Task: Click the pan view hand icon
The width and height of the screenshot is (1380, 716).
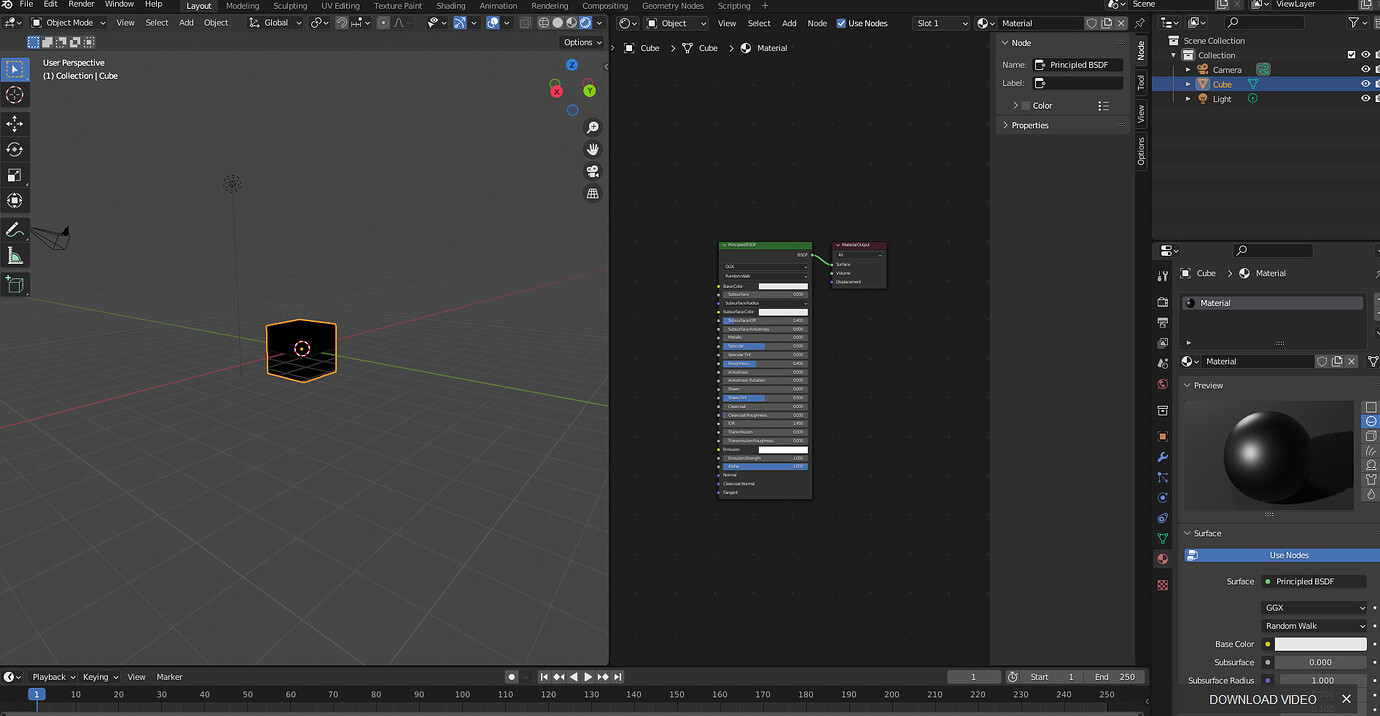Action: coord(593,149)
